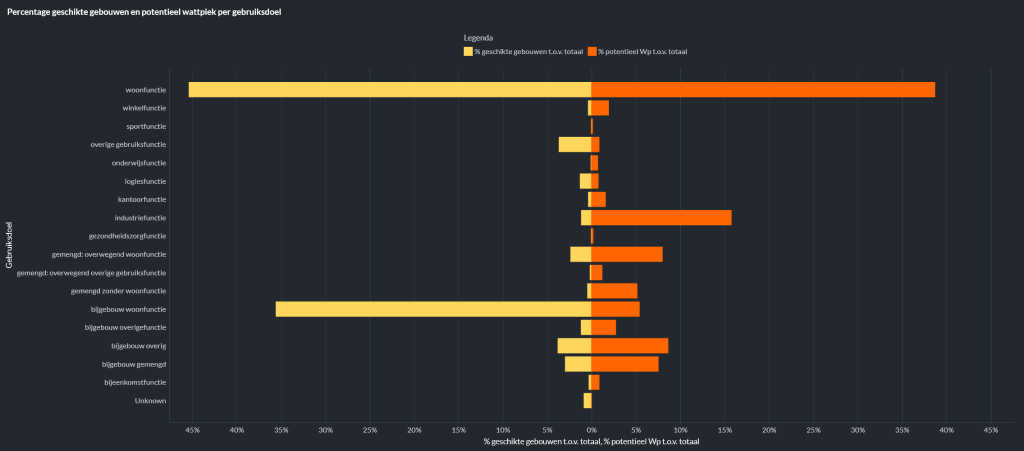The image size is (1024, 451).
Task: Toggle the '% potentieel Wp t.o.v. totaal' legend label
Action: pos(643,51)
